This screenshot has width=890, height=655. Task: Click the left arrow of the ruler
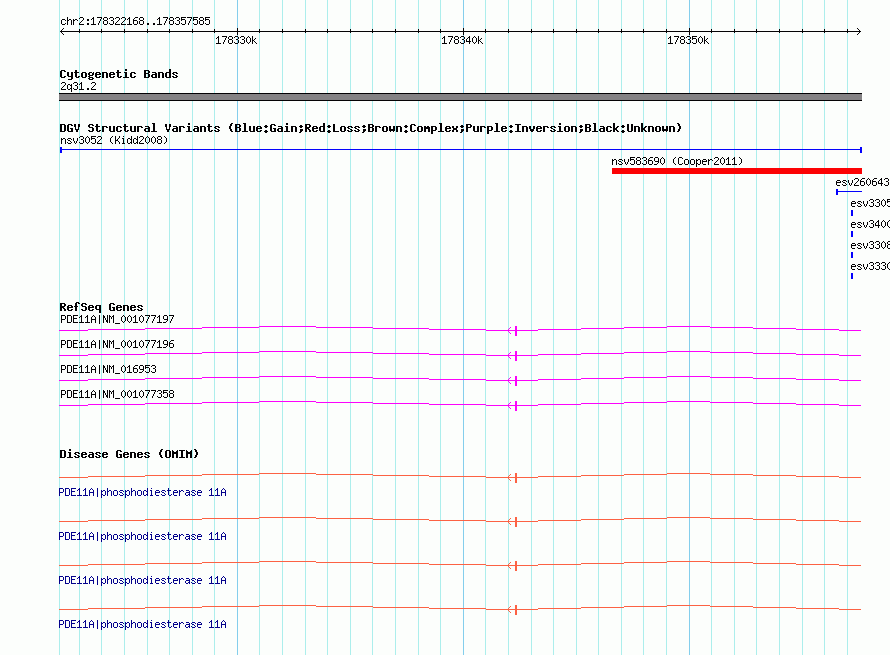tap(62, 31)
